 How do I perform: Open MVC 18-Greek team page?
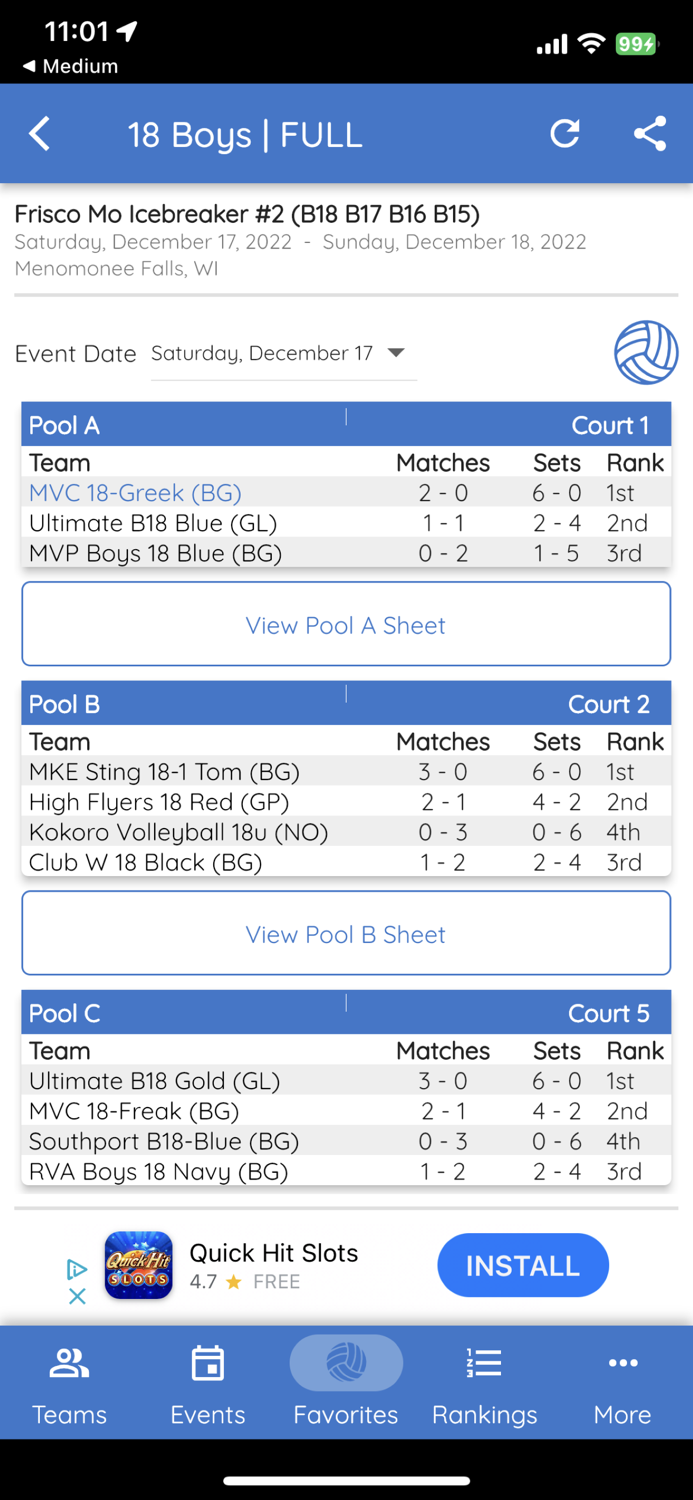click(x=135, y=493)
